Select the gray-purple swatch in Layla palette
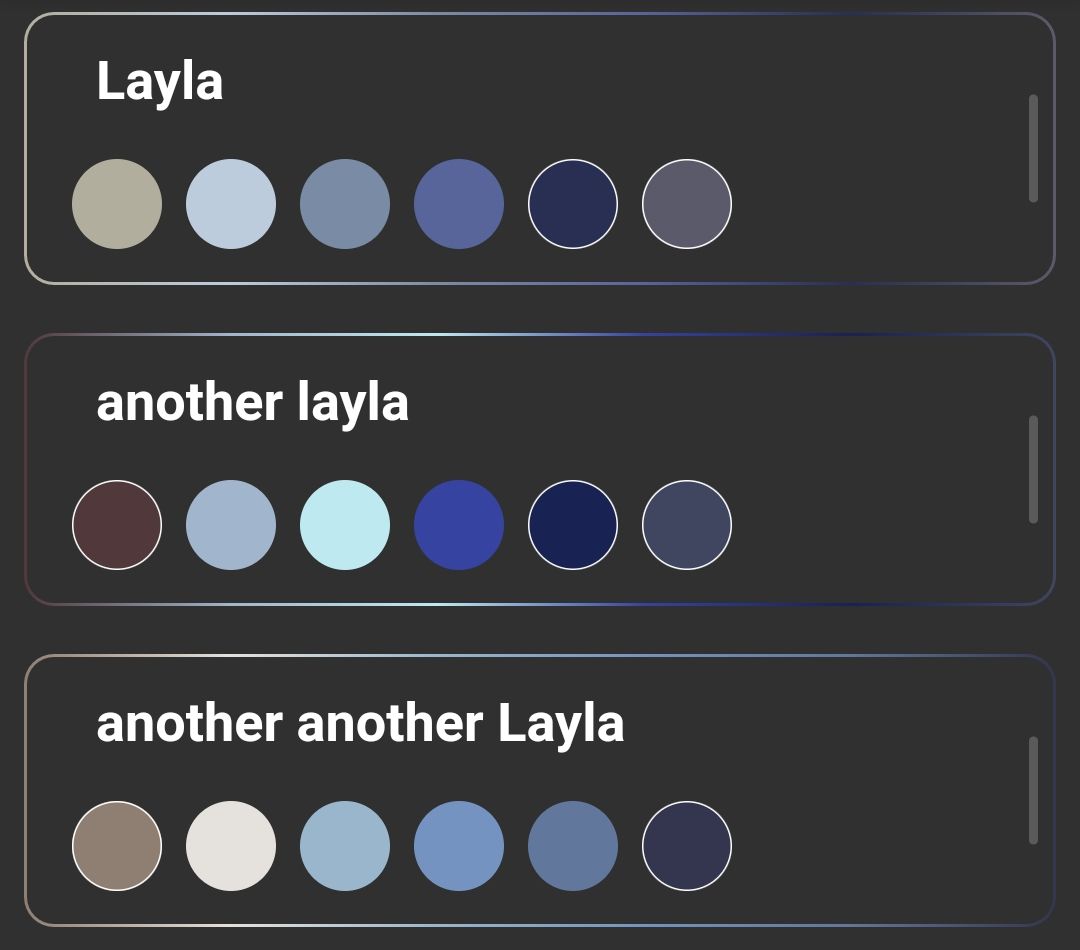 (x=687, y=204)
